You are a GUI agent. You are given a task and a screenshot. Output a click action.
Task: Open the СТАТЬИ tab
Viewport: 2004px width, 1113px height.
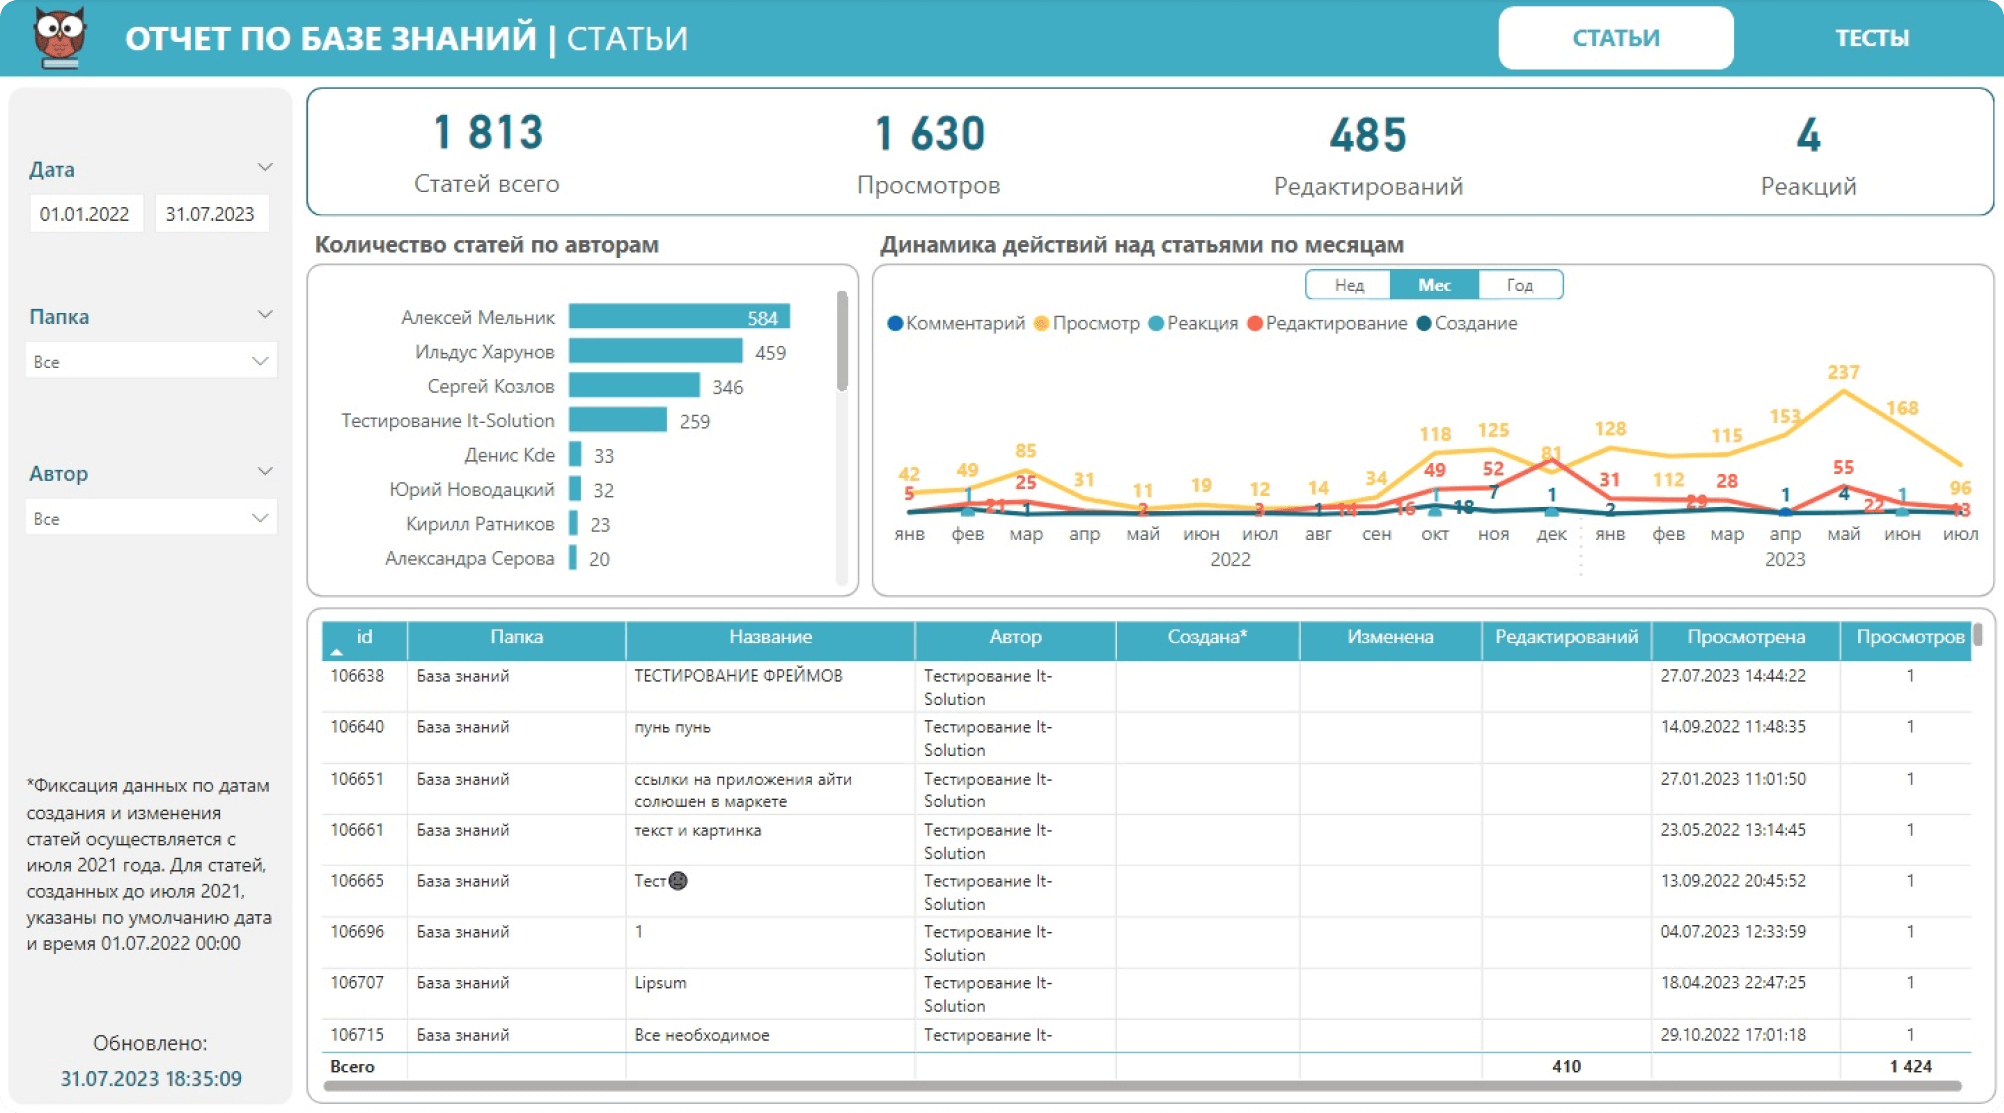click(x=1615, y=38)
